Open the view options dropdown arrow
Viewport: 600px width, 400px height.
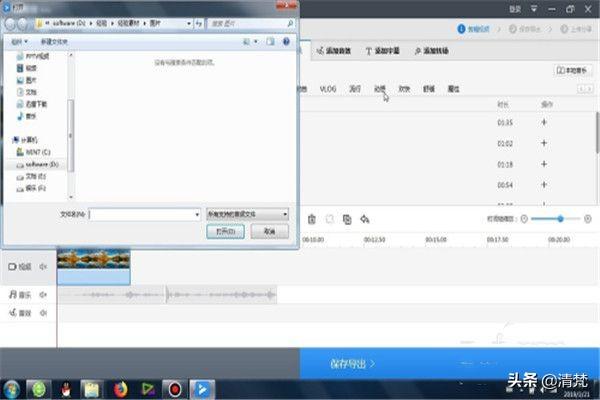256,41
